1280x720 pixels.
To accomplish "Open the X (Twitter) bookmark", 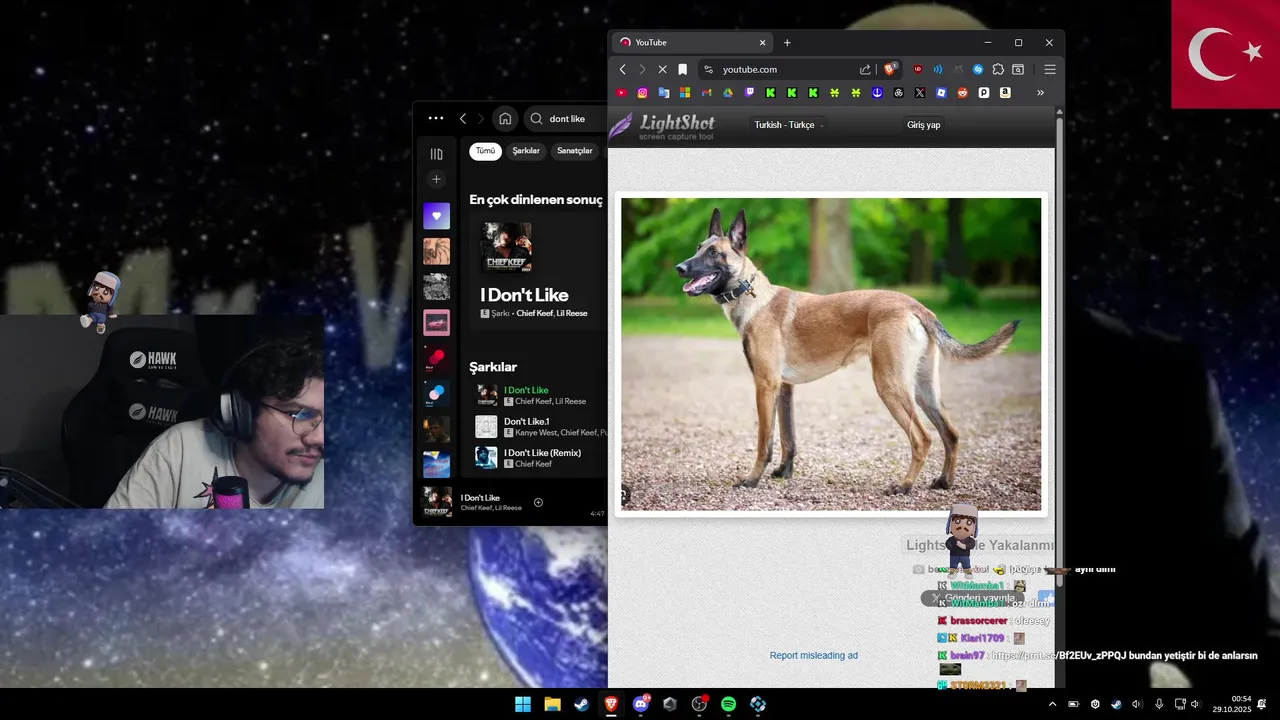I will point(920,93).
